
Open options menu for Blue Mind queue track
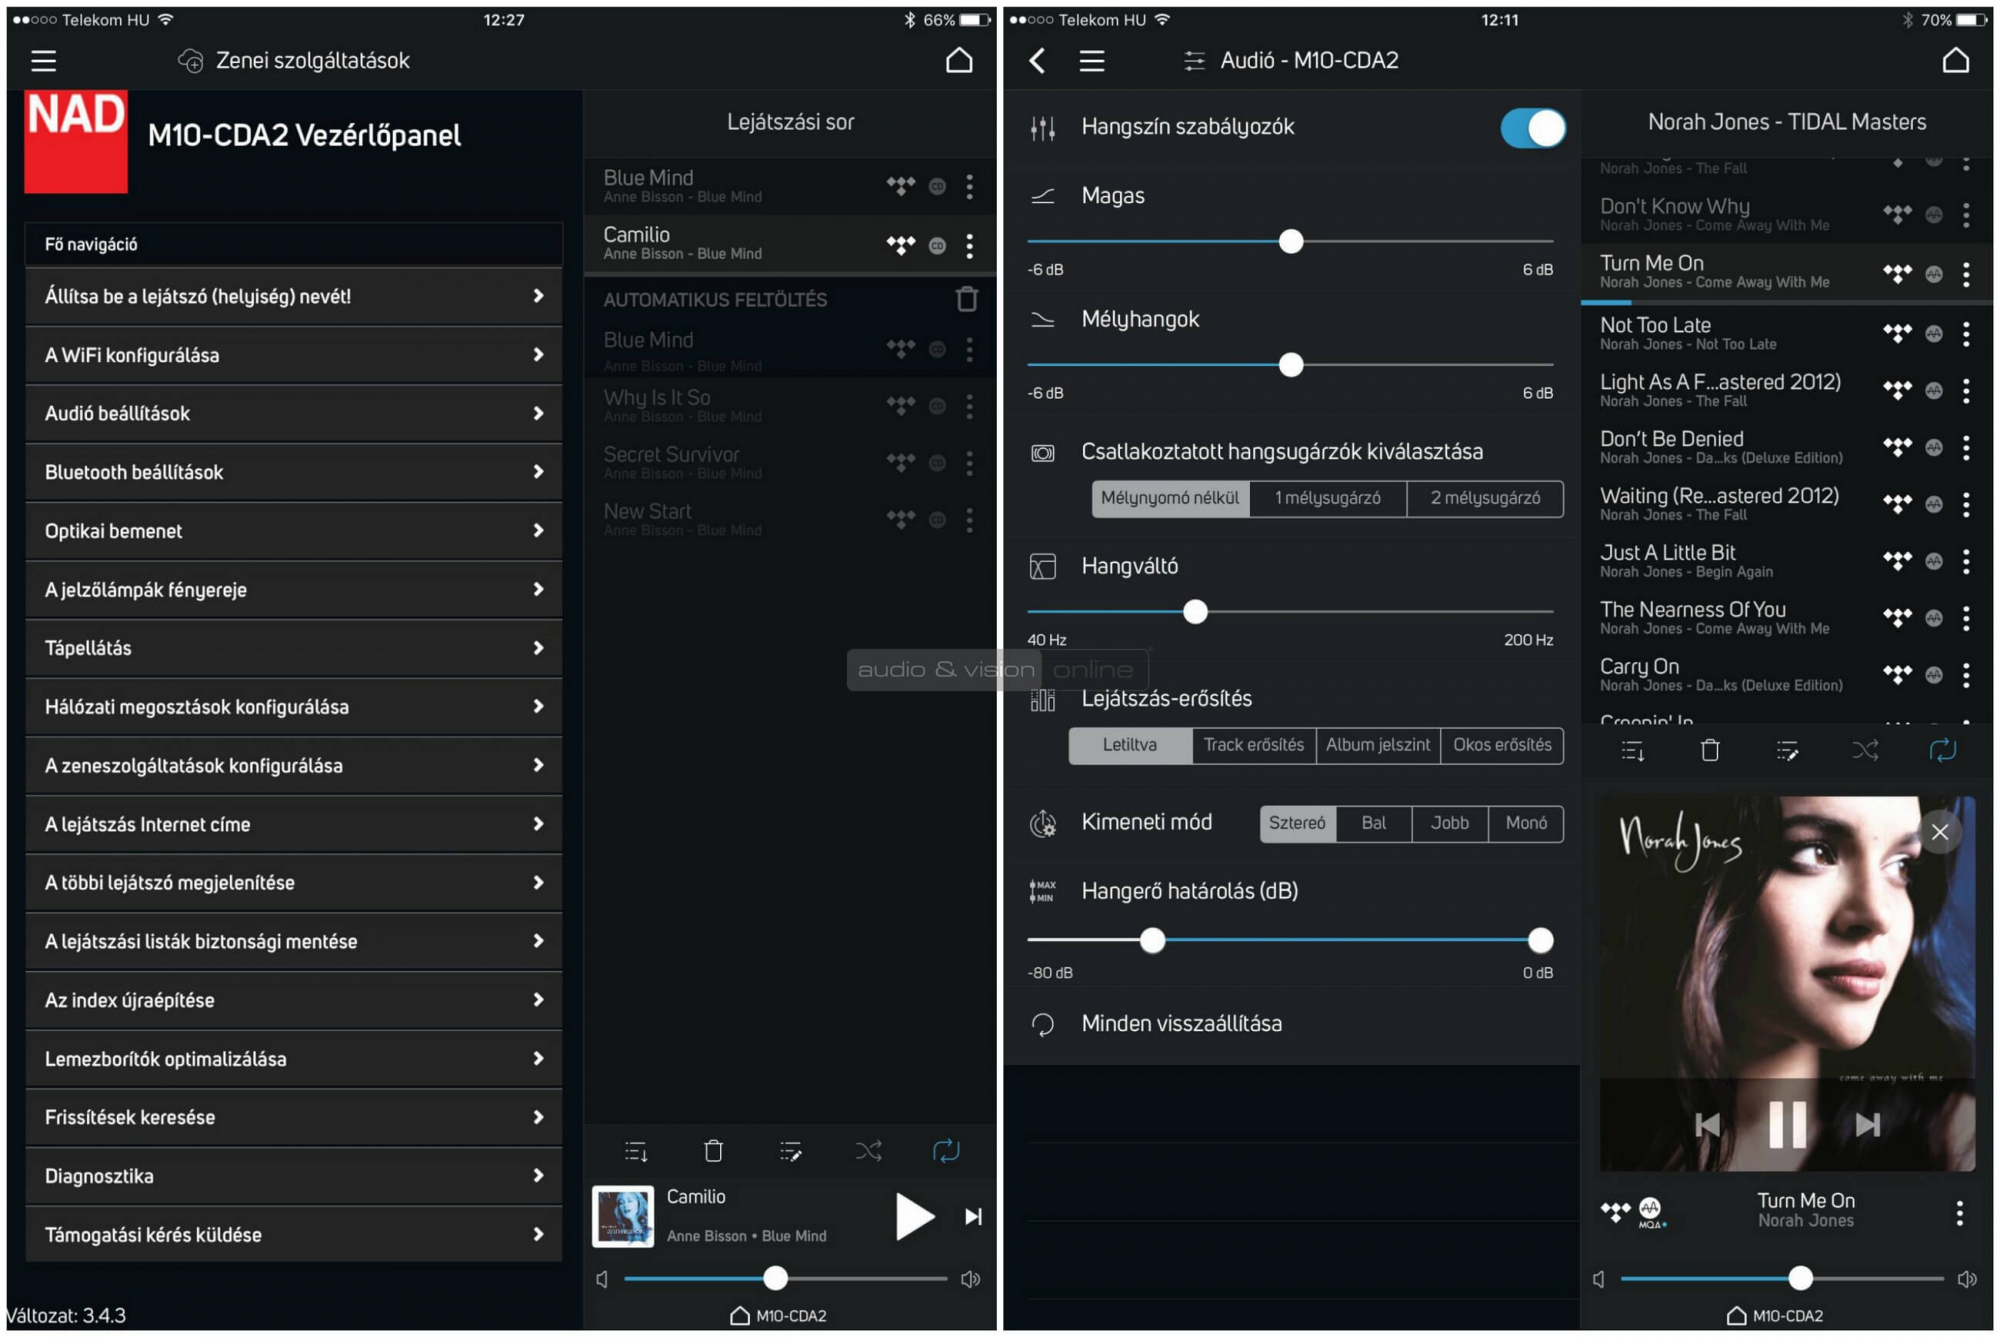coord(969,186)
